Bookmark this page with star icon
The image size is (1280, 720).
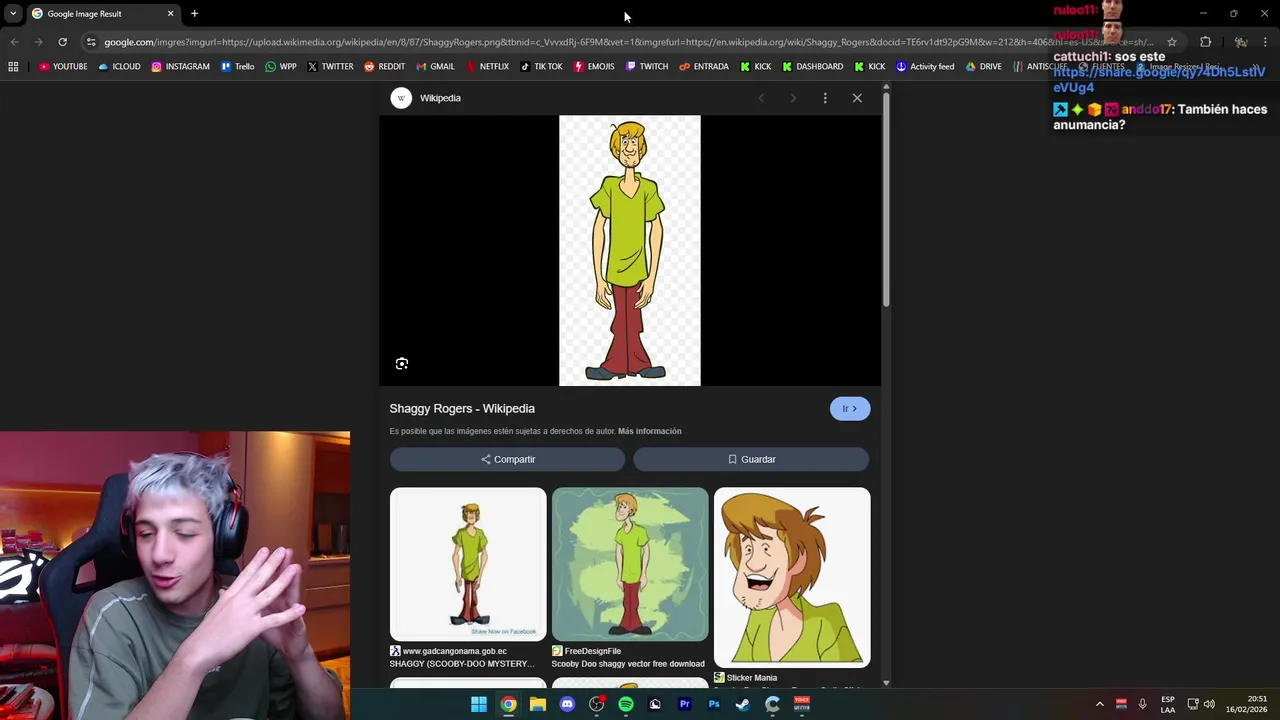[1172, 42]
